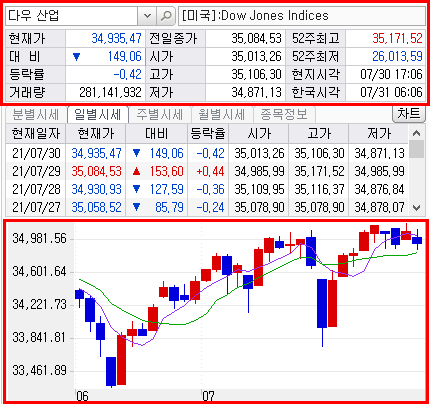Click the down-triangle beside 85.79

(x=136, y=208)
